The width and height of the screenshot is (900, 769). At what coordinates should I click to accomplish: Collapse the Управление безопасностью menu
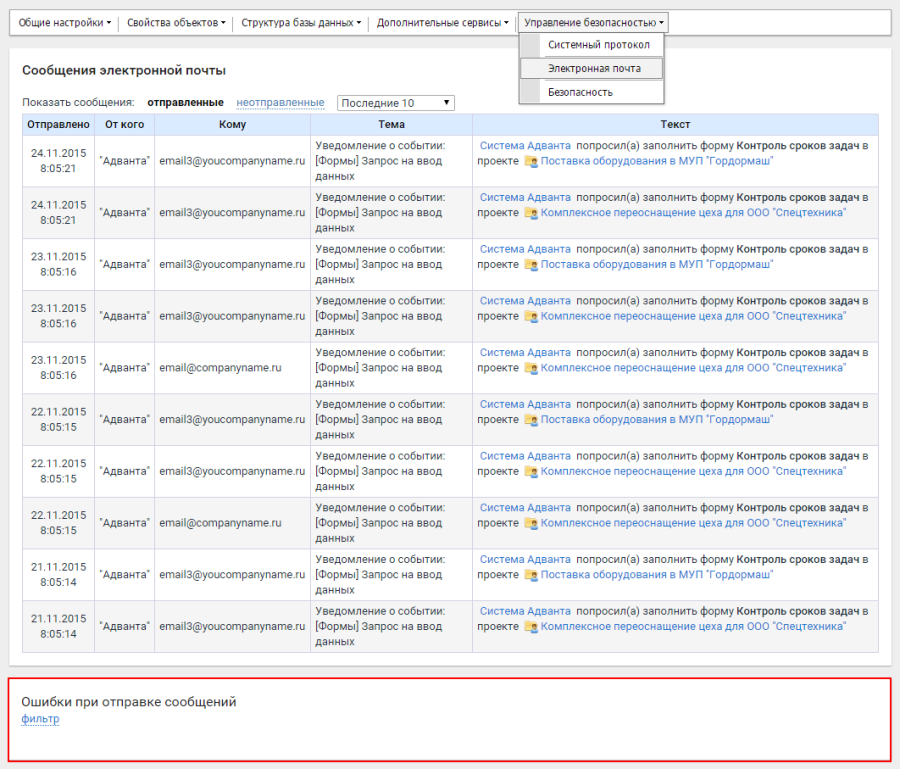(593, 23)
